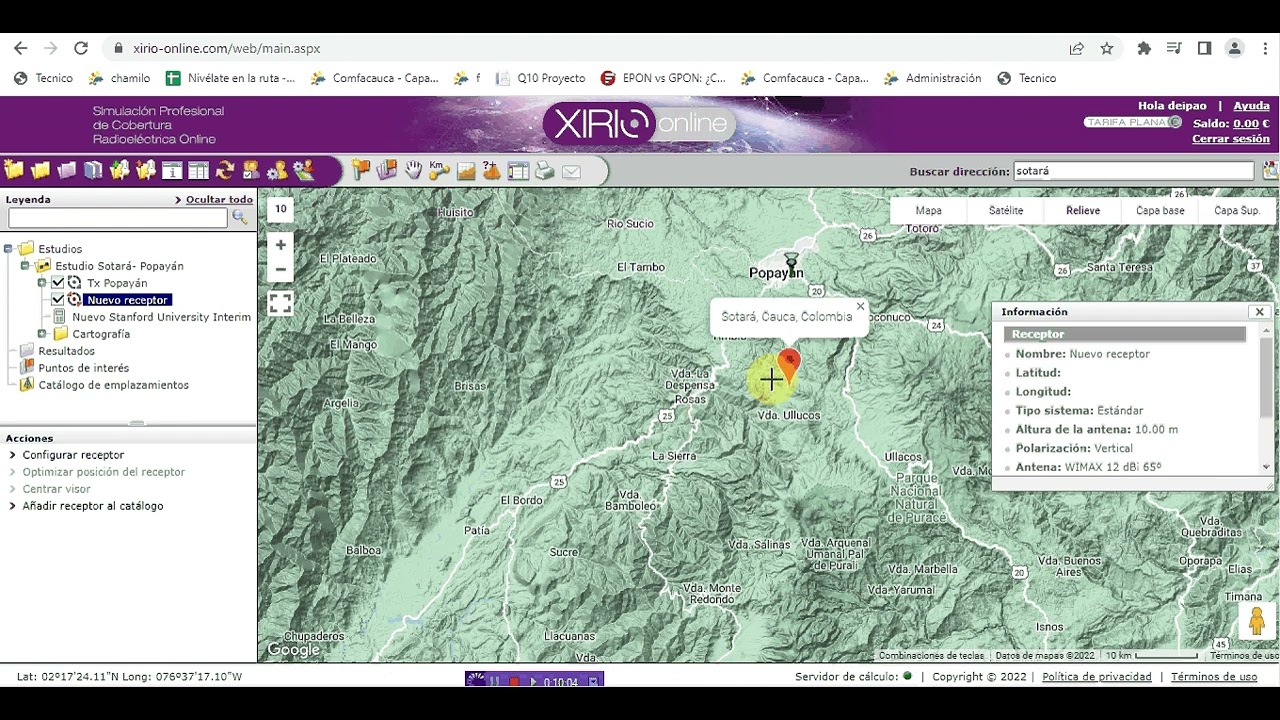Click Cerrar sesión link

[1231, 139]
